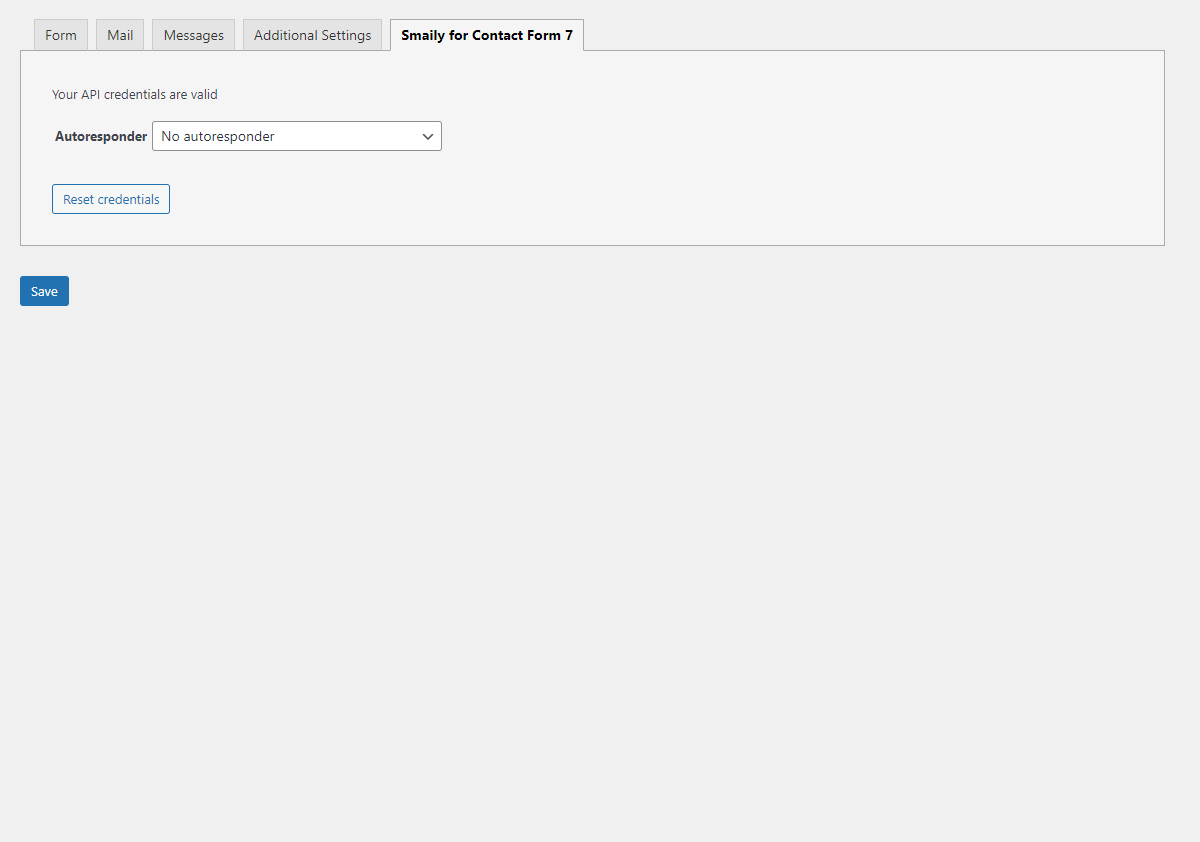Open the Autoresponder dropdown
This screenshot has width=1200, height=842.
[297, 136]
